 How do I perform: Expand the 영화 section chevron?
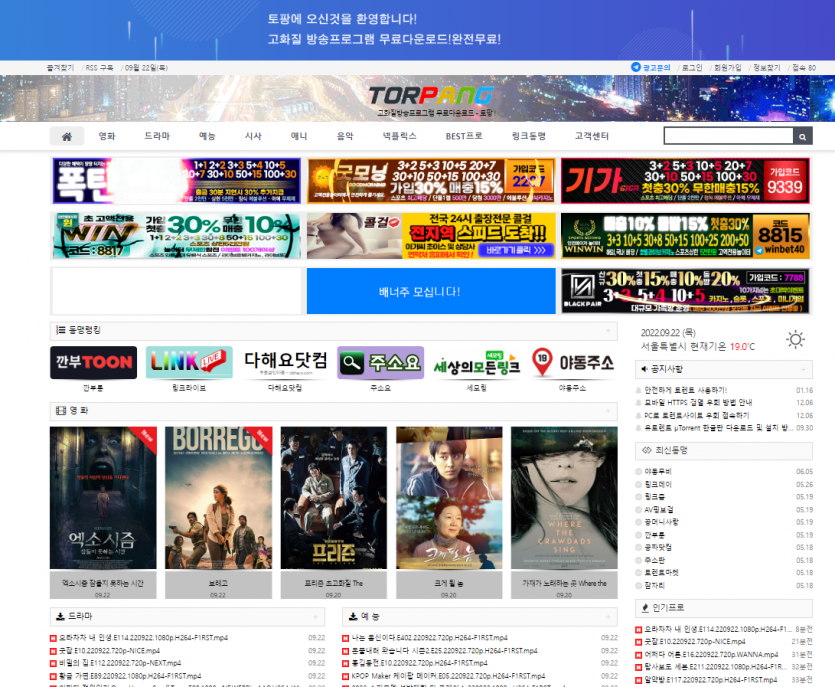click(609, 410)
